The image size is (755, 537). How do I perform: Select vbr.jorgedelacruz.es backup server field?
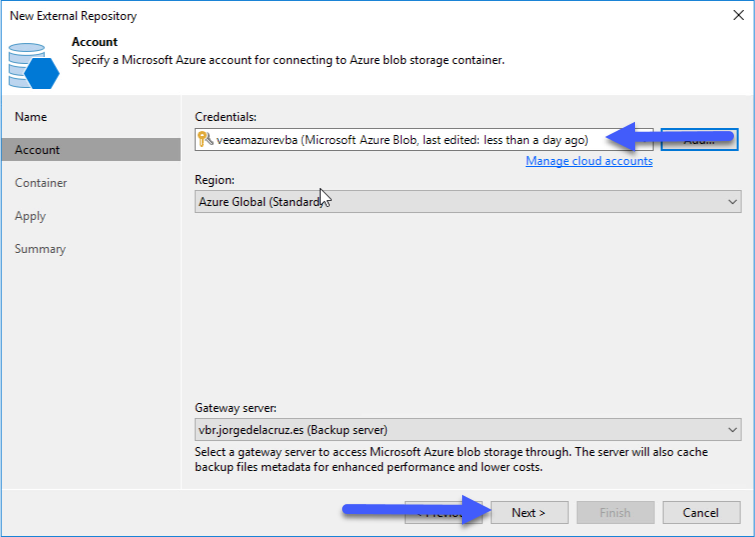pyautogui.click(x=468, y=430)
